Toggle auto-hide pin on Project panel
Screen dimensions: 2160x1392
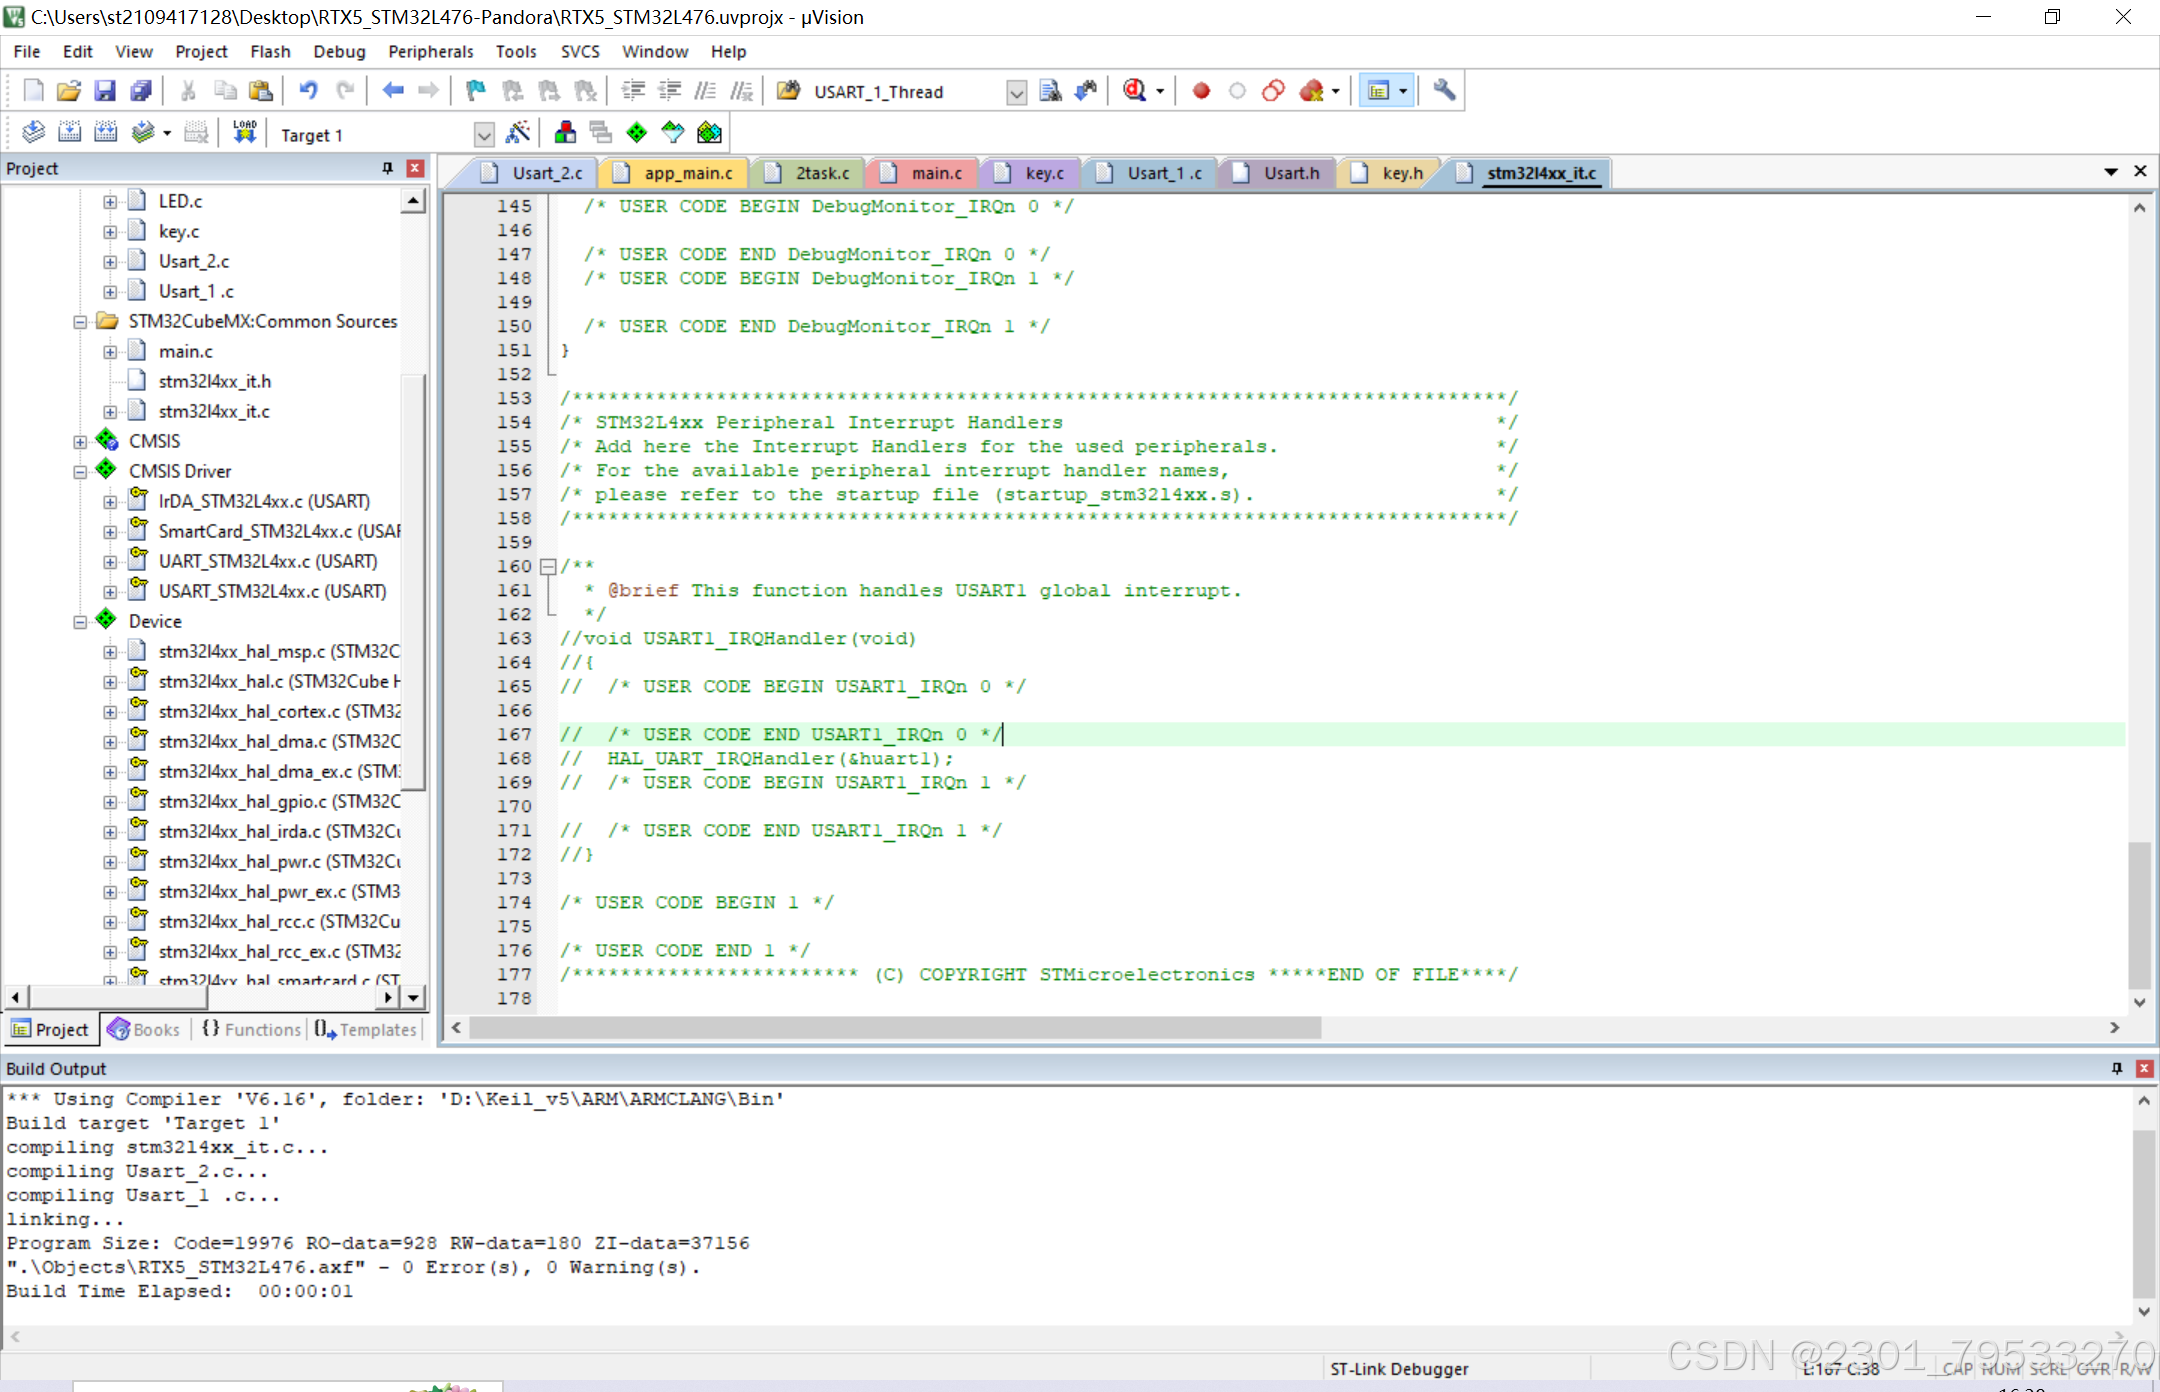pos(388,168)
